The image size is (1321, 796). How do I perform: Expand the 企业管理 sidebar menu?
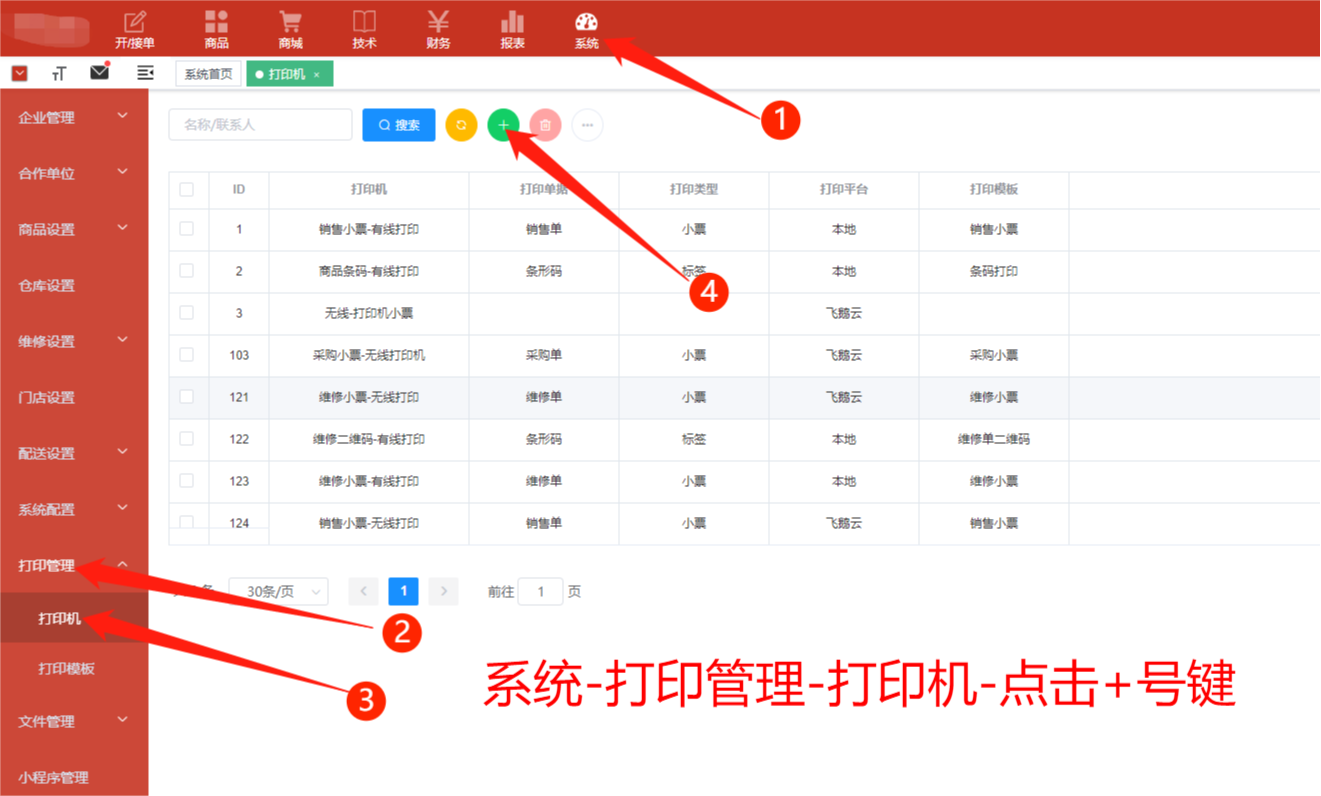click(x=74, y=117)
